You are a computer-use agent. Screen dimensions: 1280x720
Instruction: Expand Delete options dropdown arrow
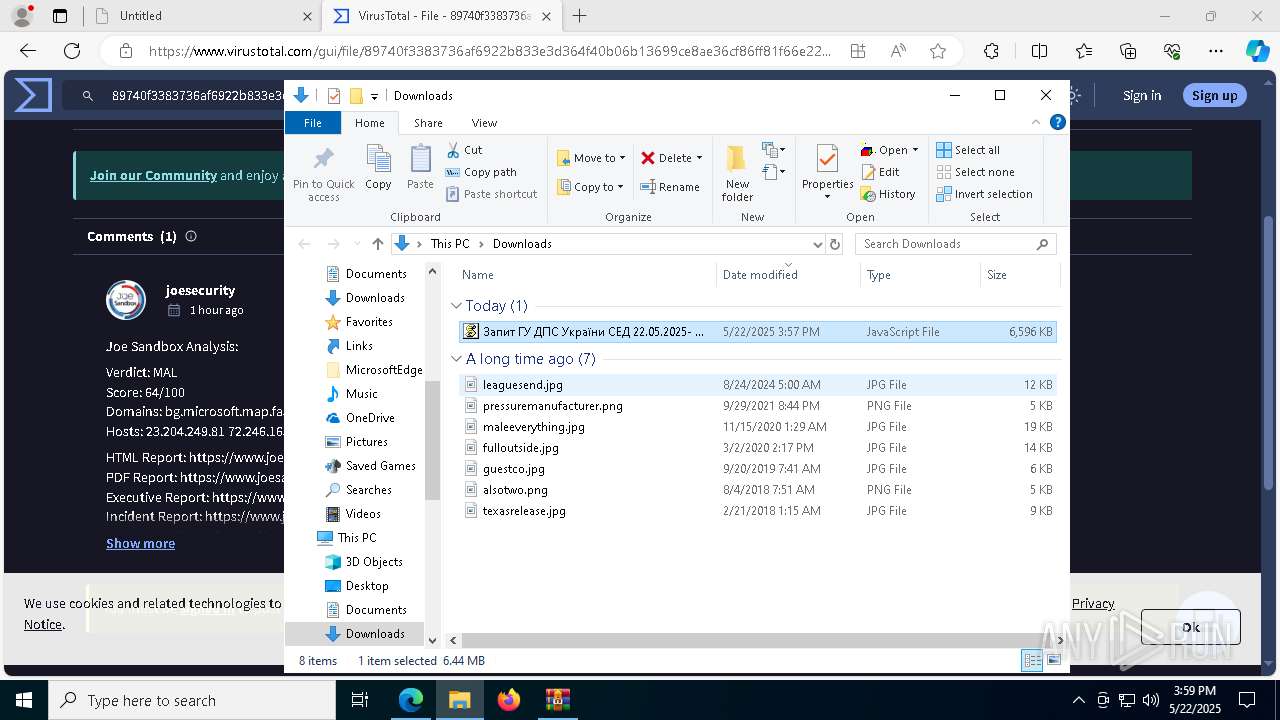click(699, 158)
